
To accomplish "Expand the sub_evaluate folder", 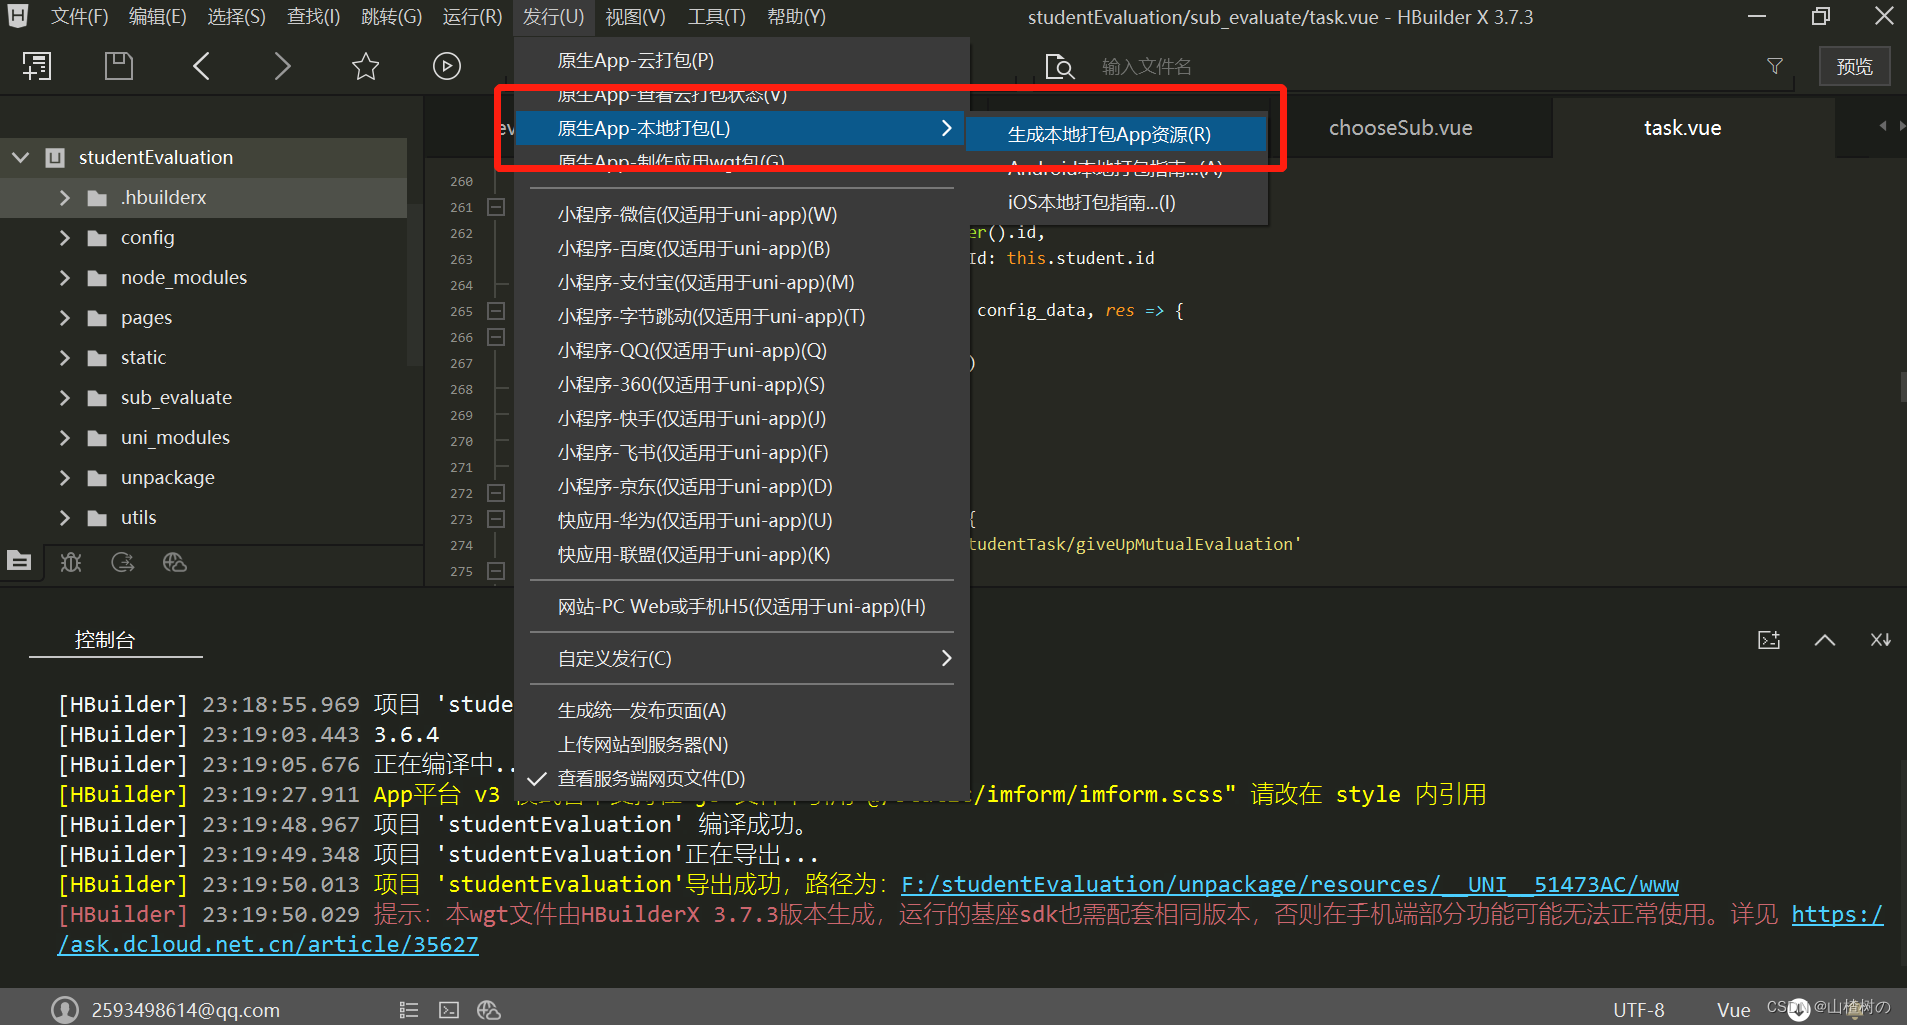I will click(x=65, y=398).
